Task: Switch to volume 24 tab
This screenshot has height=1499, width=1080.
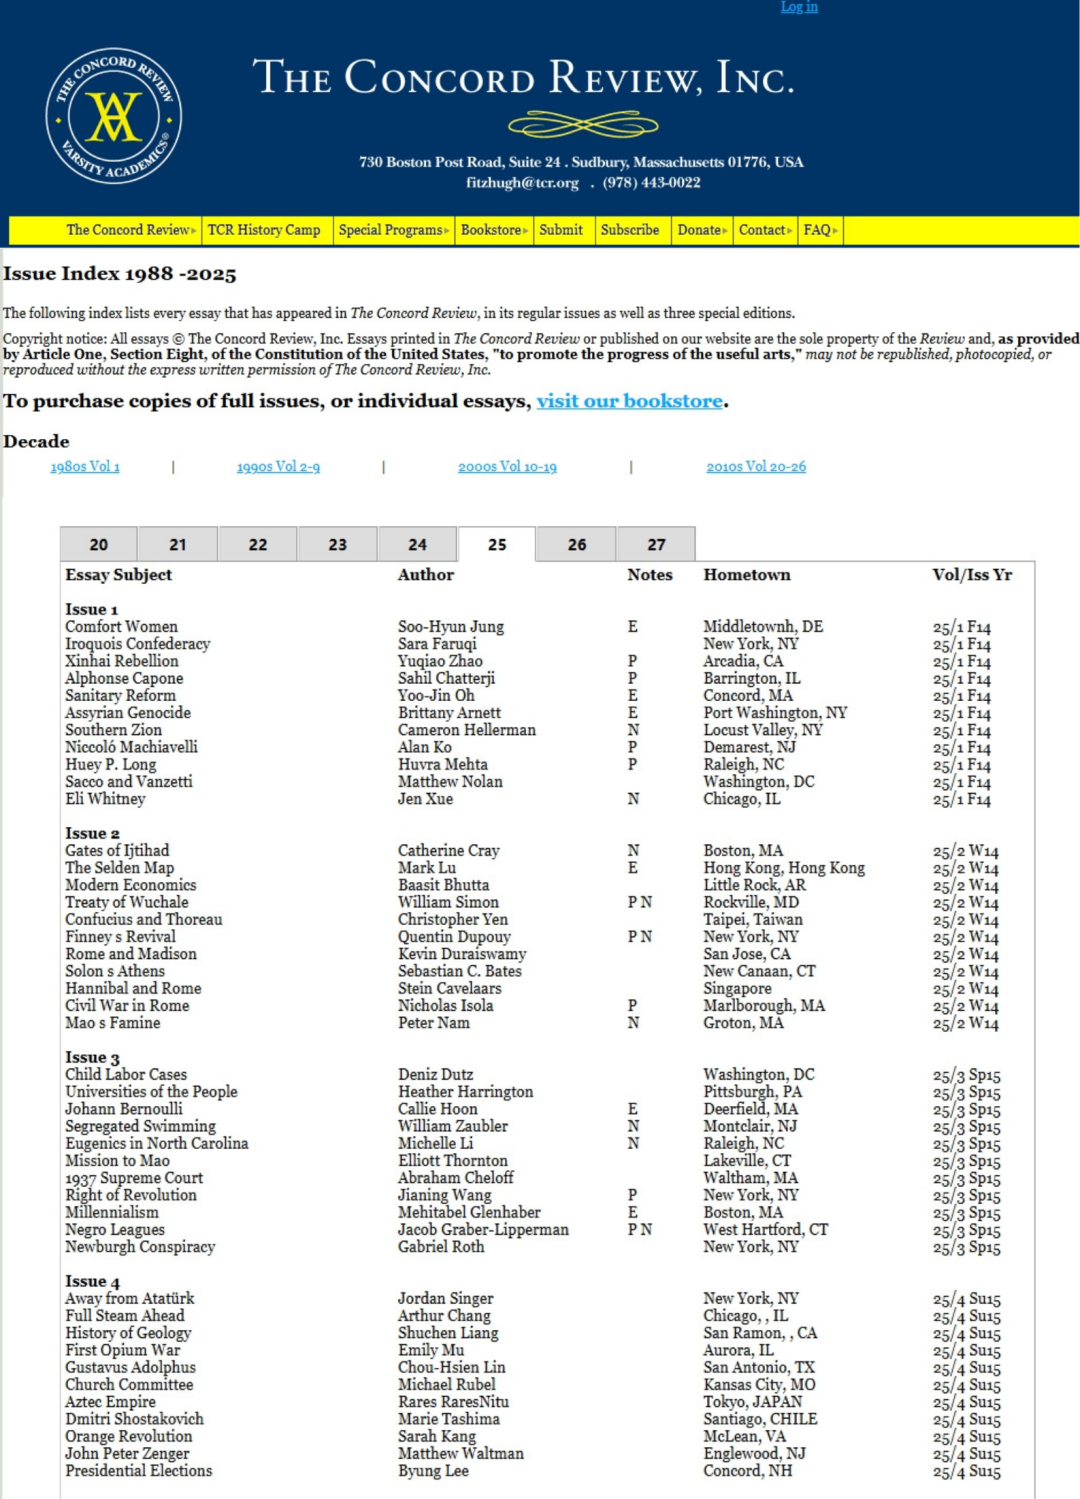Action: [417, 544]
